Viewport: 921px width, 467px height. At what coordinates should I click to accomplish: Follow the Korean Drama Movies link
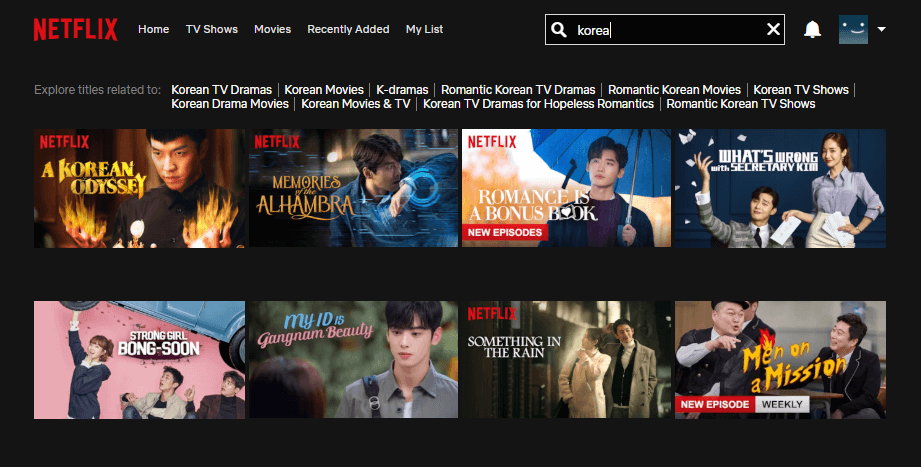230,104
